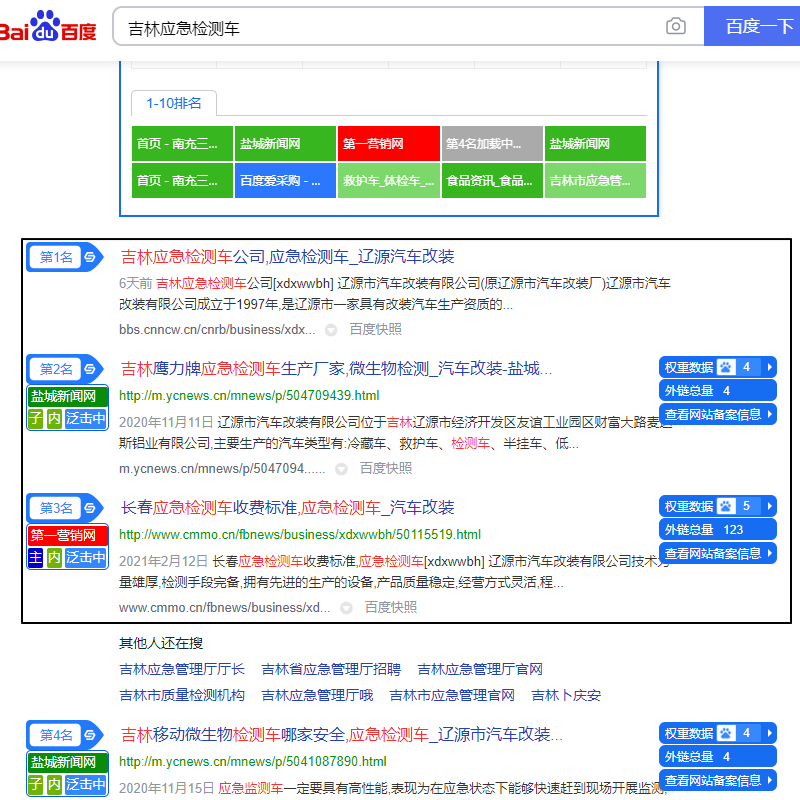Open result 吉林鹰力牌应急检测车生产厂家
The width and height of the screenshot is (800, 800).
pos(336,368)
